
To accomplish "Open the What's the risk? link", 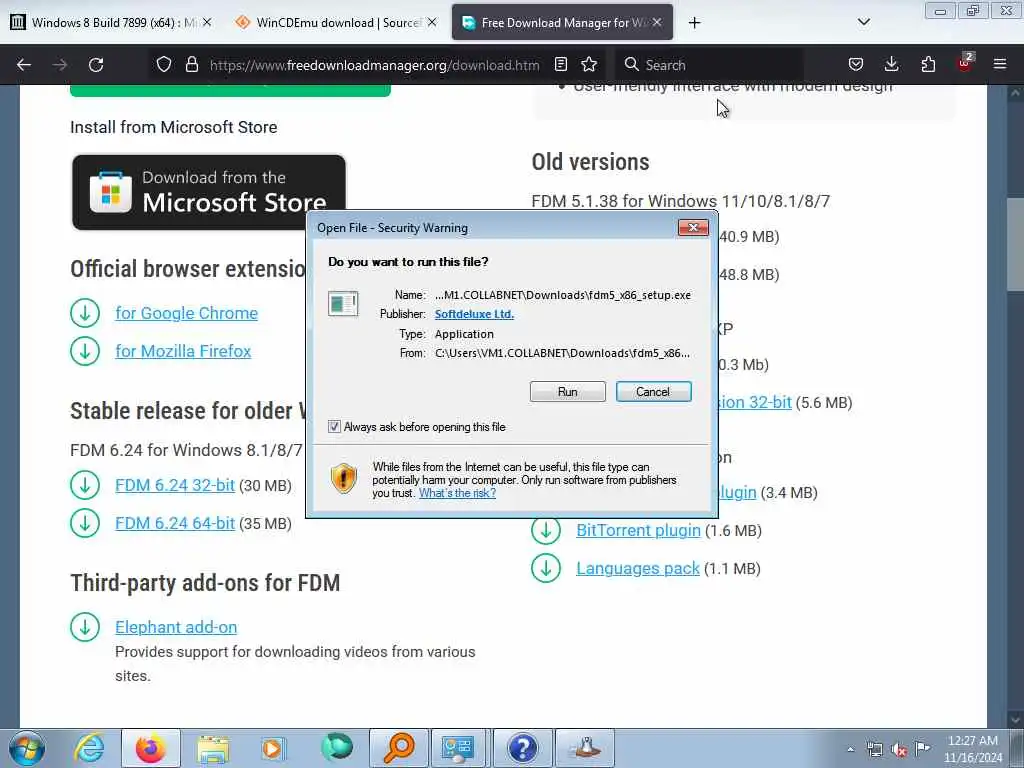I will pos(457,493).
